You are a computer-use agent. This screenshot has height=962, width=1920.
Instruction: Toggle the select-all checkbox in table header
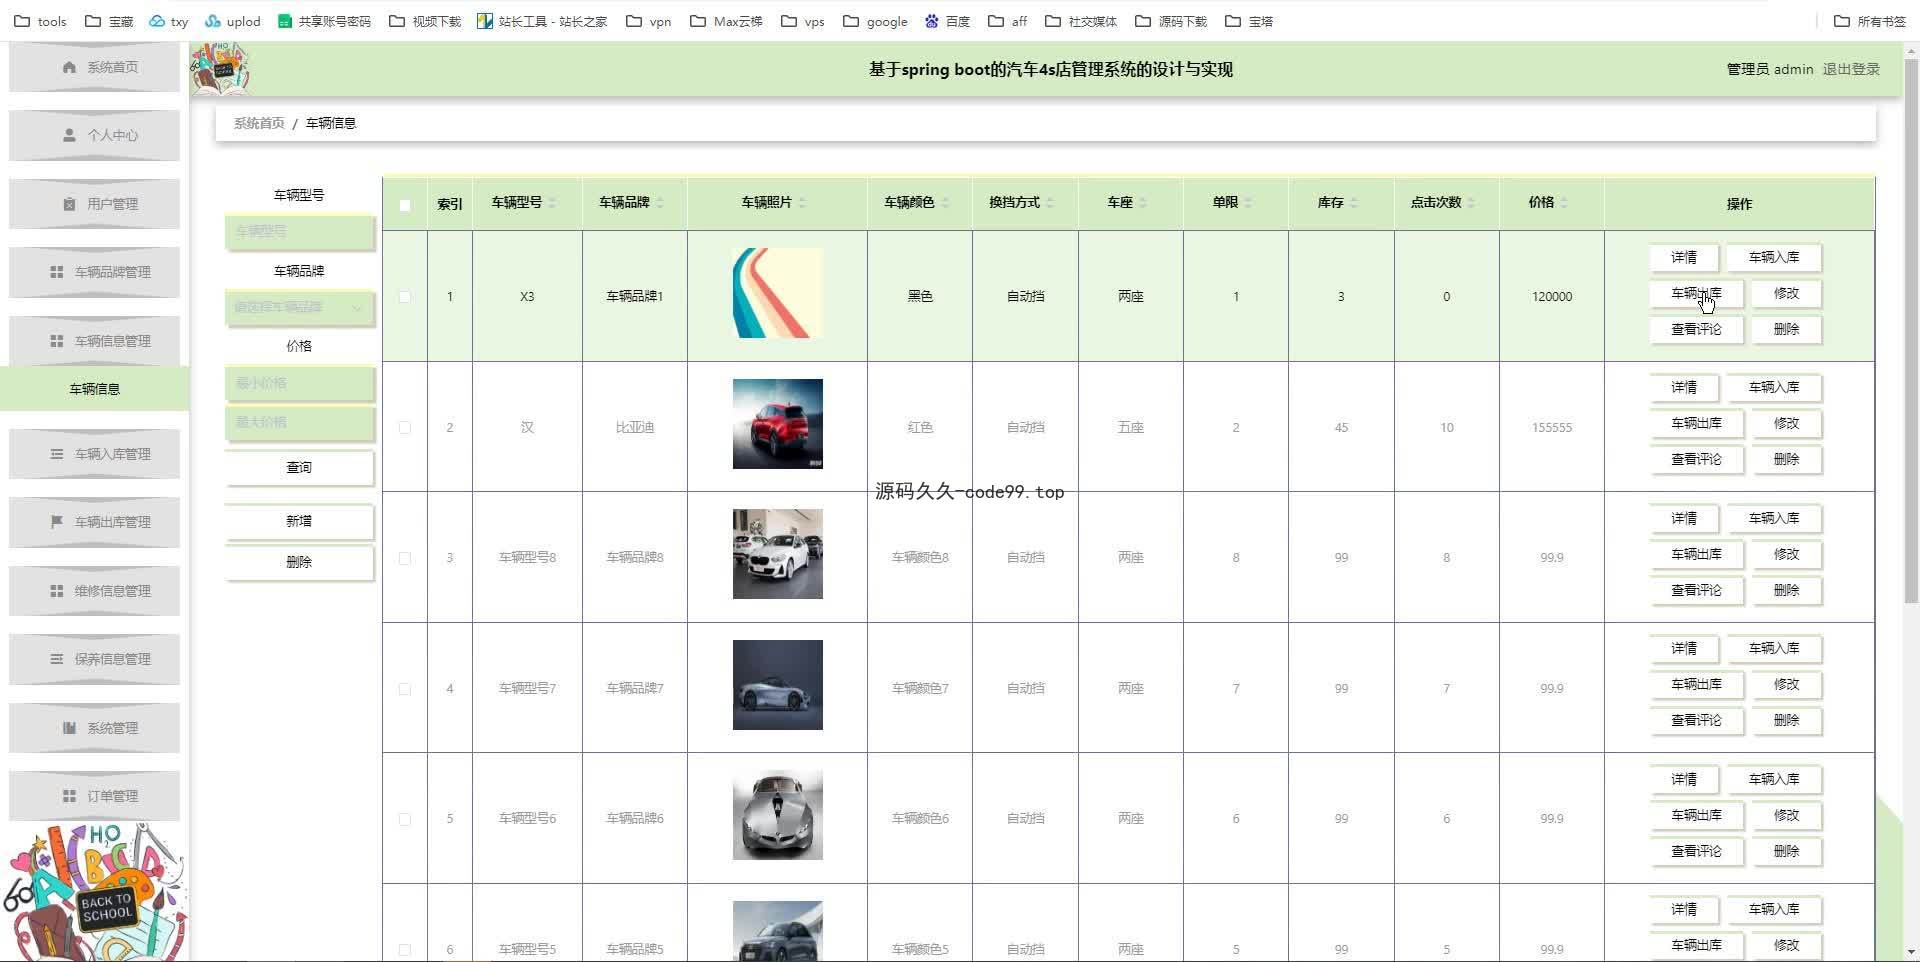tap(405, 205)
